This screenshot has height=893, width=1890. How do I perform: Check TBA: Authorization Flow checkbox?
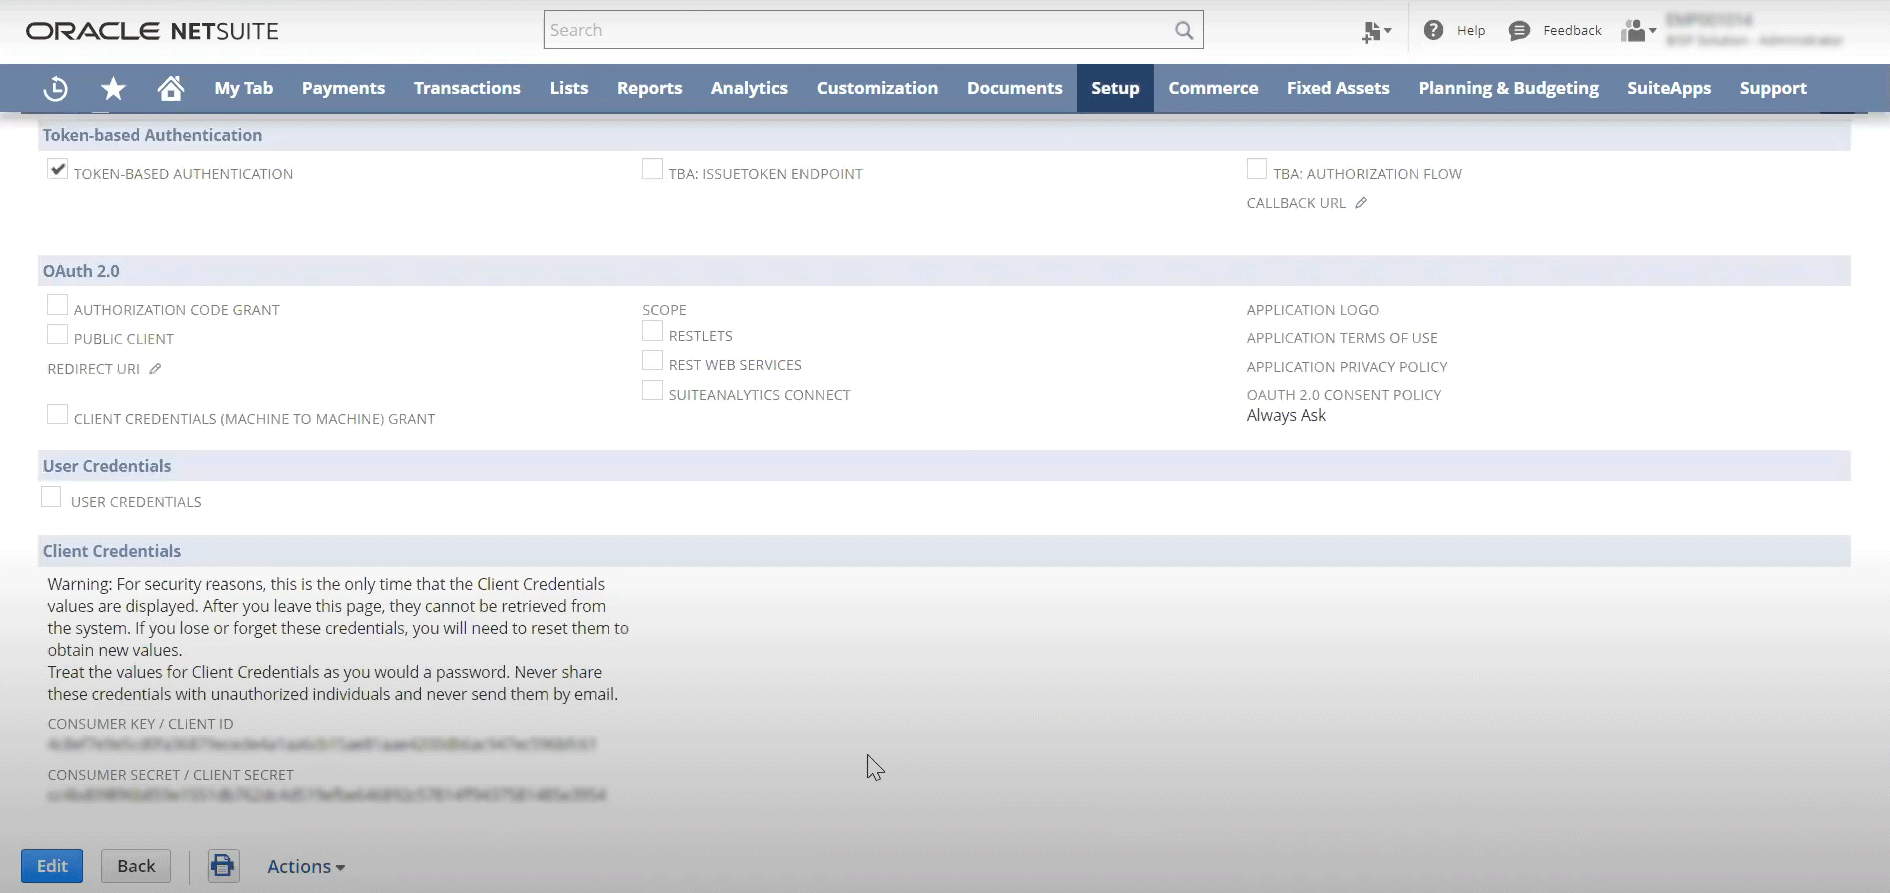1257,170
